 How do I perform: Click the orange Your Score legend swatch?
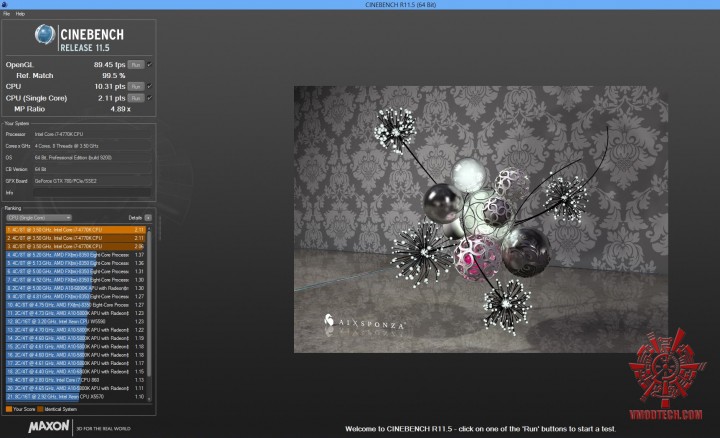pos(9,409)
